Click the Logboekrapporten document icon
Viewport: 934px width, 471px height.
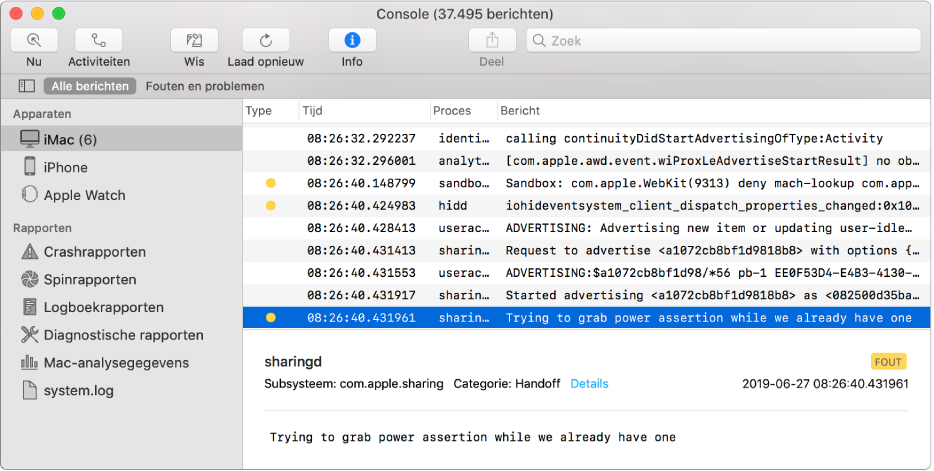click(x=29, y=307)
